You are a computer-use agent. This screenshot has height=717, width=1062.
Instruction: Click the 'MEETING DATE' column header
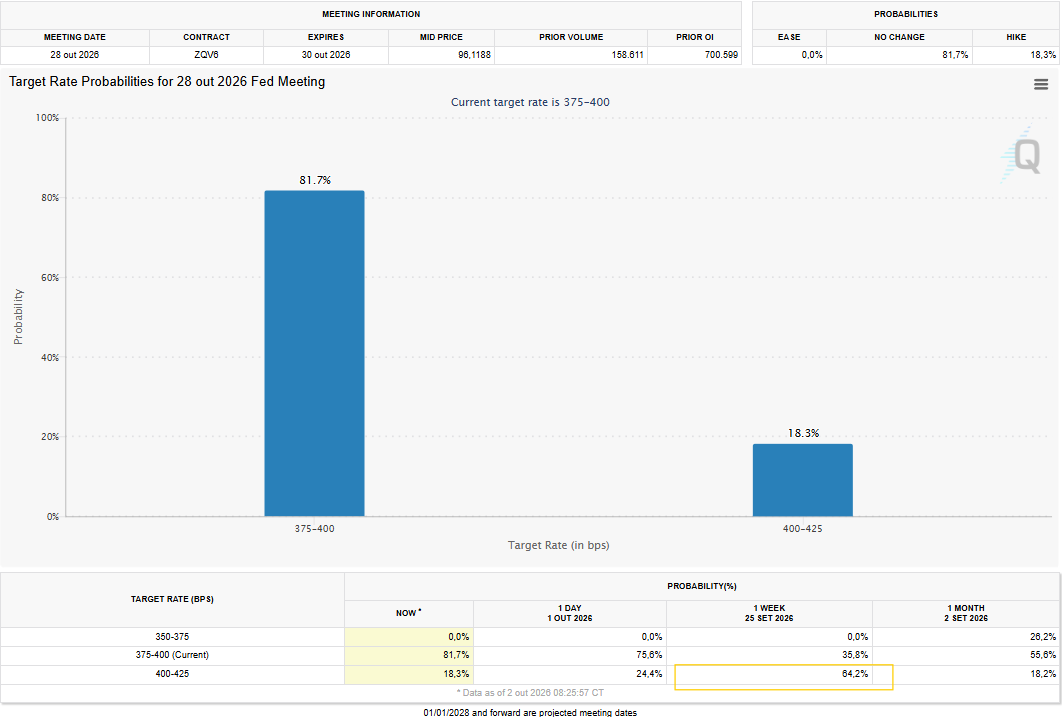click(75, 37)
